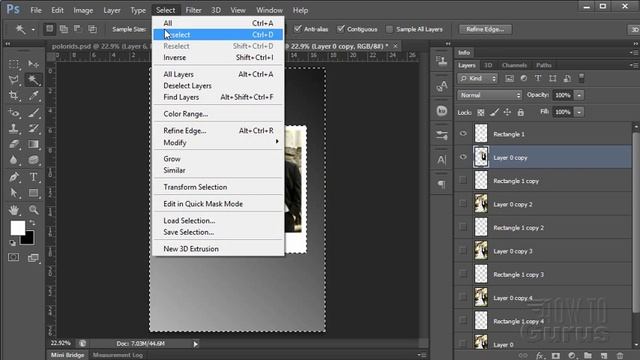Click New Selection mode icon in options bar
Viewport: 640px width, 360px height.
49,29
